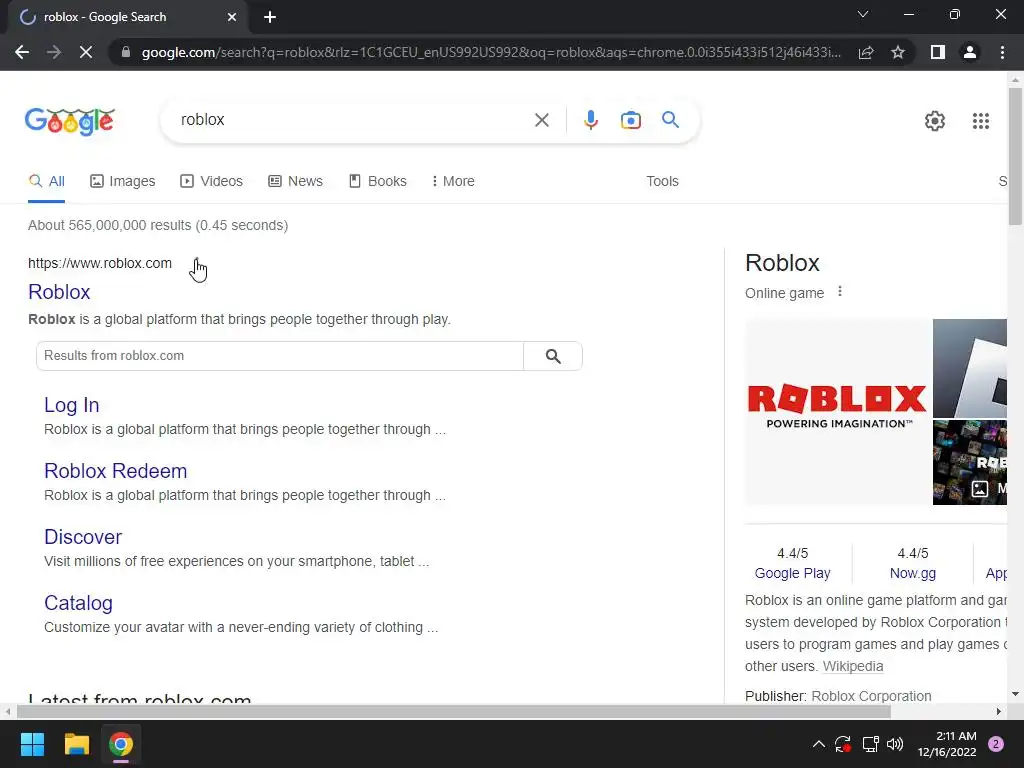The image size is (1024, 768).
Task: Open the Now.gg rating link
Action: pos(912,573)
